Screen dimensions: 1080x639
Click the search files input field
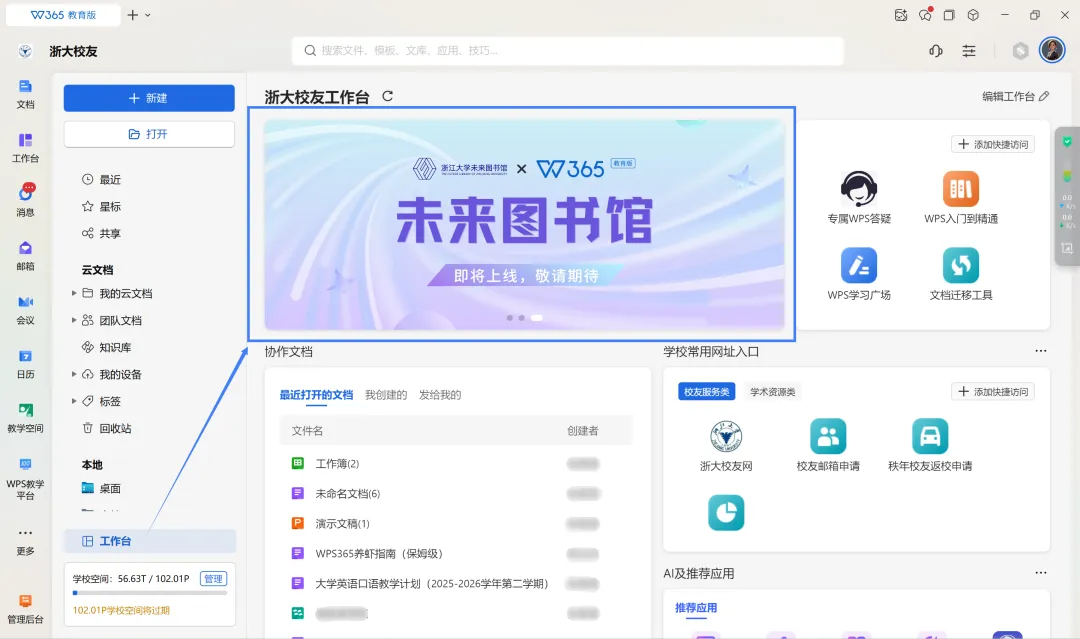(x=568, y=51)
